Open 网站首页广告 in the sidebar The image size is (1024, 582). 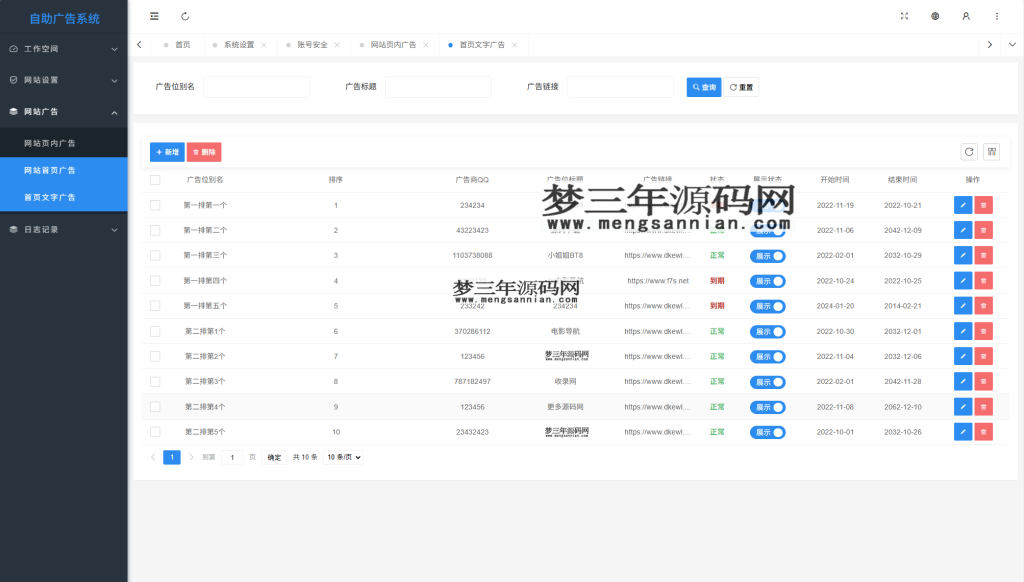(x=64, y=170)
